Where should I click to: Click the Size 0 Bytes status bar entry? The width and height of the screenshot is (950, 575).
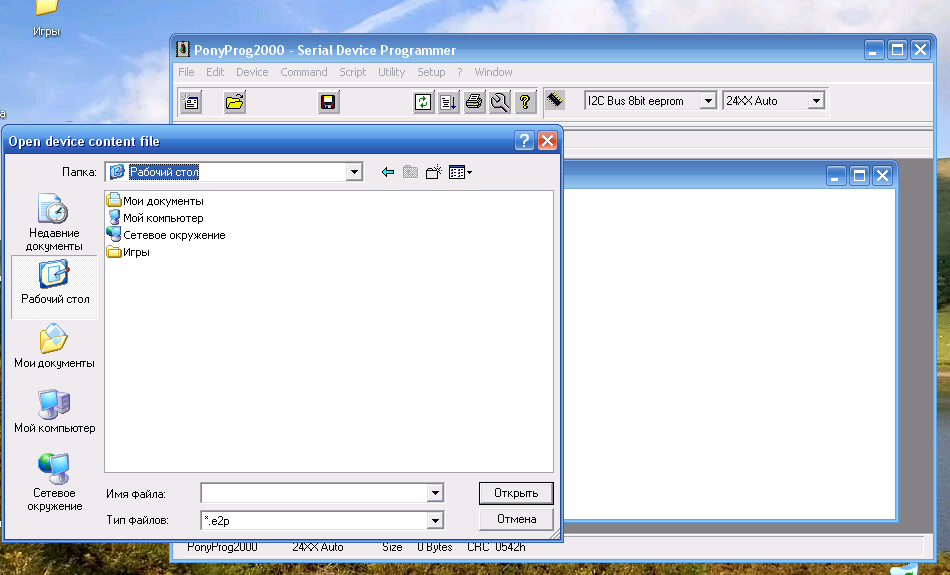(x=417, y=547)
